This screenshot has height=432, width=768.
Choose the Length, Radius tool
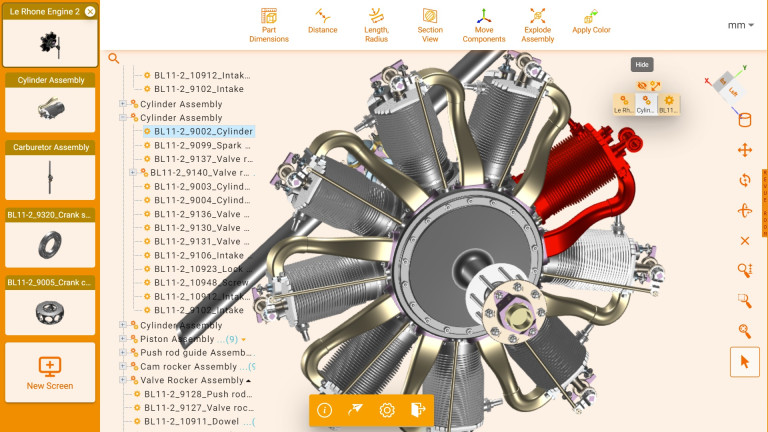(x=376, y=25)
